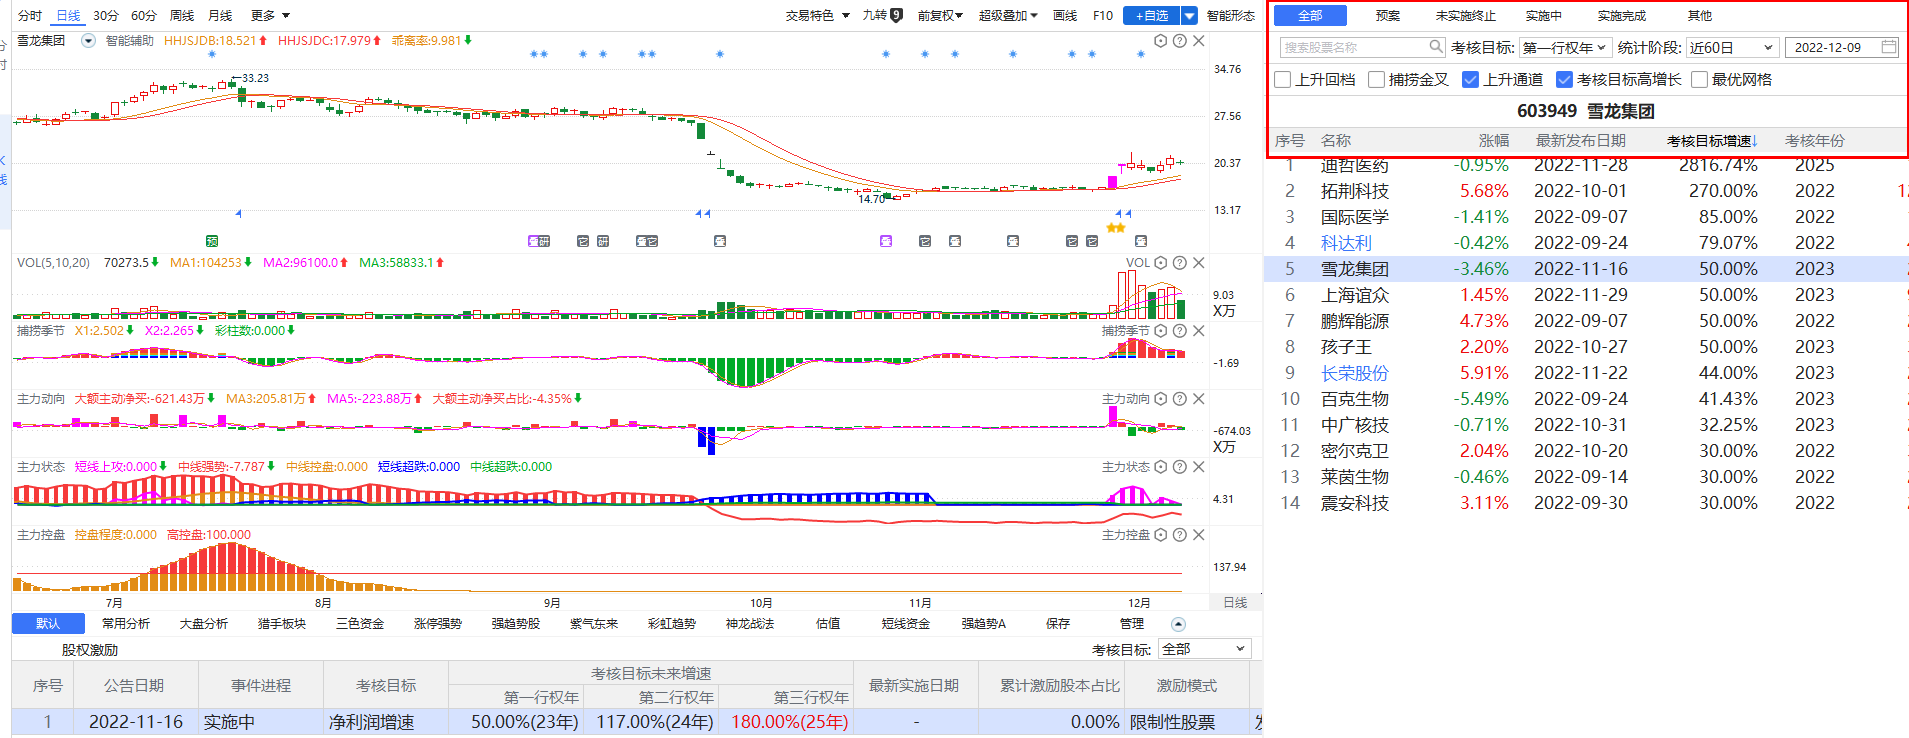Open help icon for VOL indicator

click(1179, 263)
